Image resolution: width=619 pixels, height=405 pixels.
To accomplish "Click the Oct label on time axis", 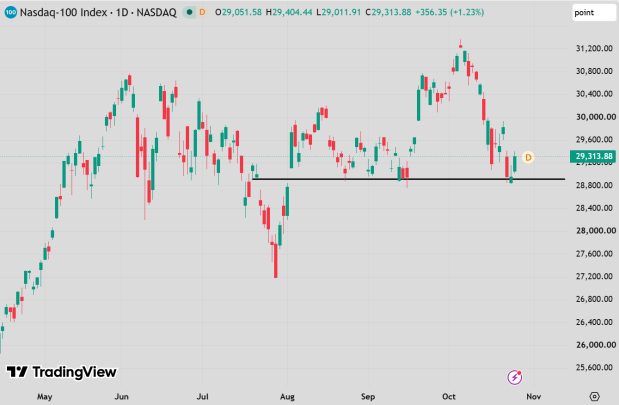I will 449,396.
